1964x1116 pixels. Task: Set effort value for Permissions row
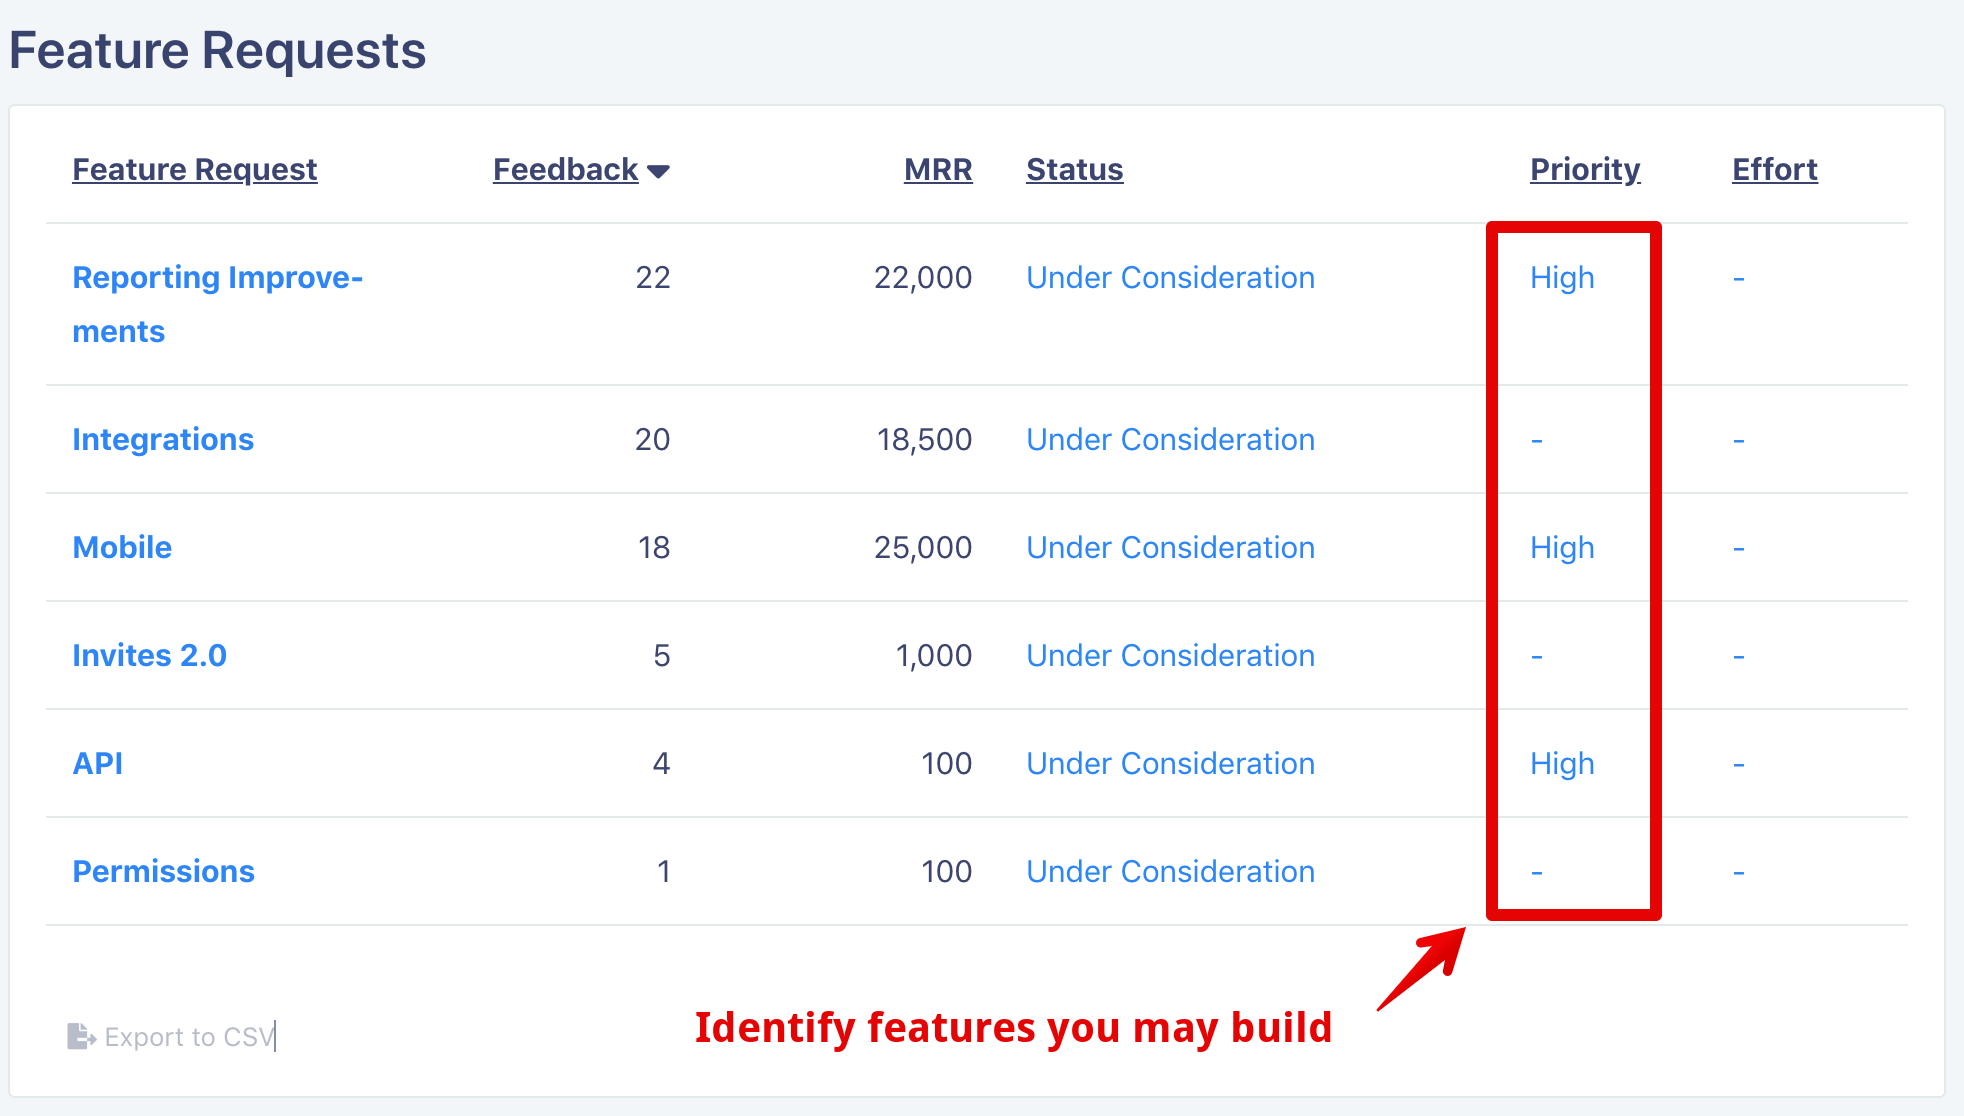tap(1739, 872)
